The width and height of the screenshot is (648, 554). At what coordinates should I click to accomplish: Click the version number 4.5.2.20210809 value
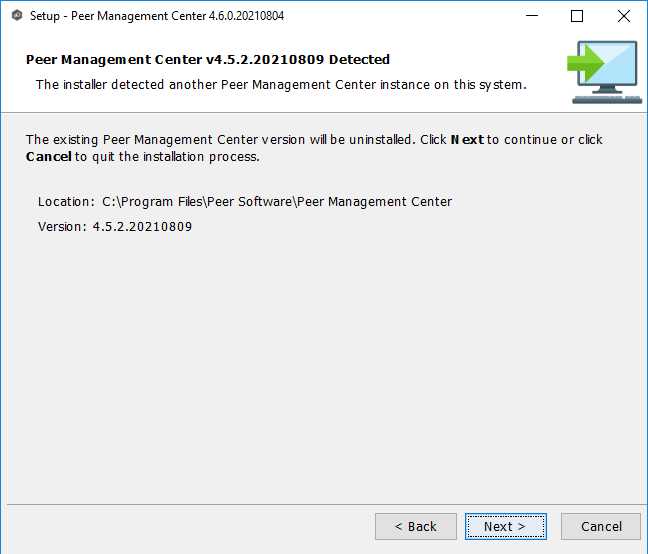[x=142, y=227]
